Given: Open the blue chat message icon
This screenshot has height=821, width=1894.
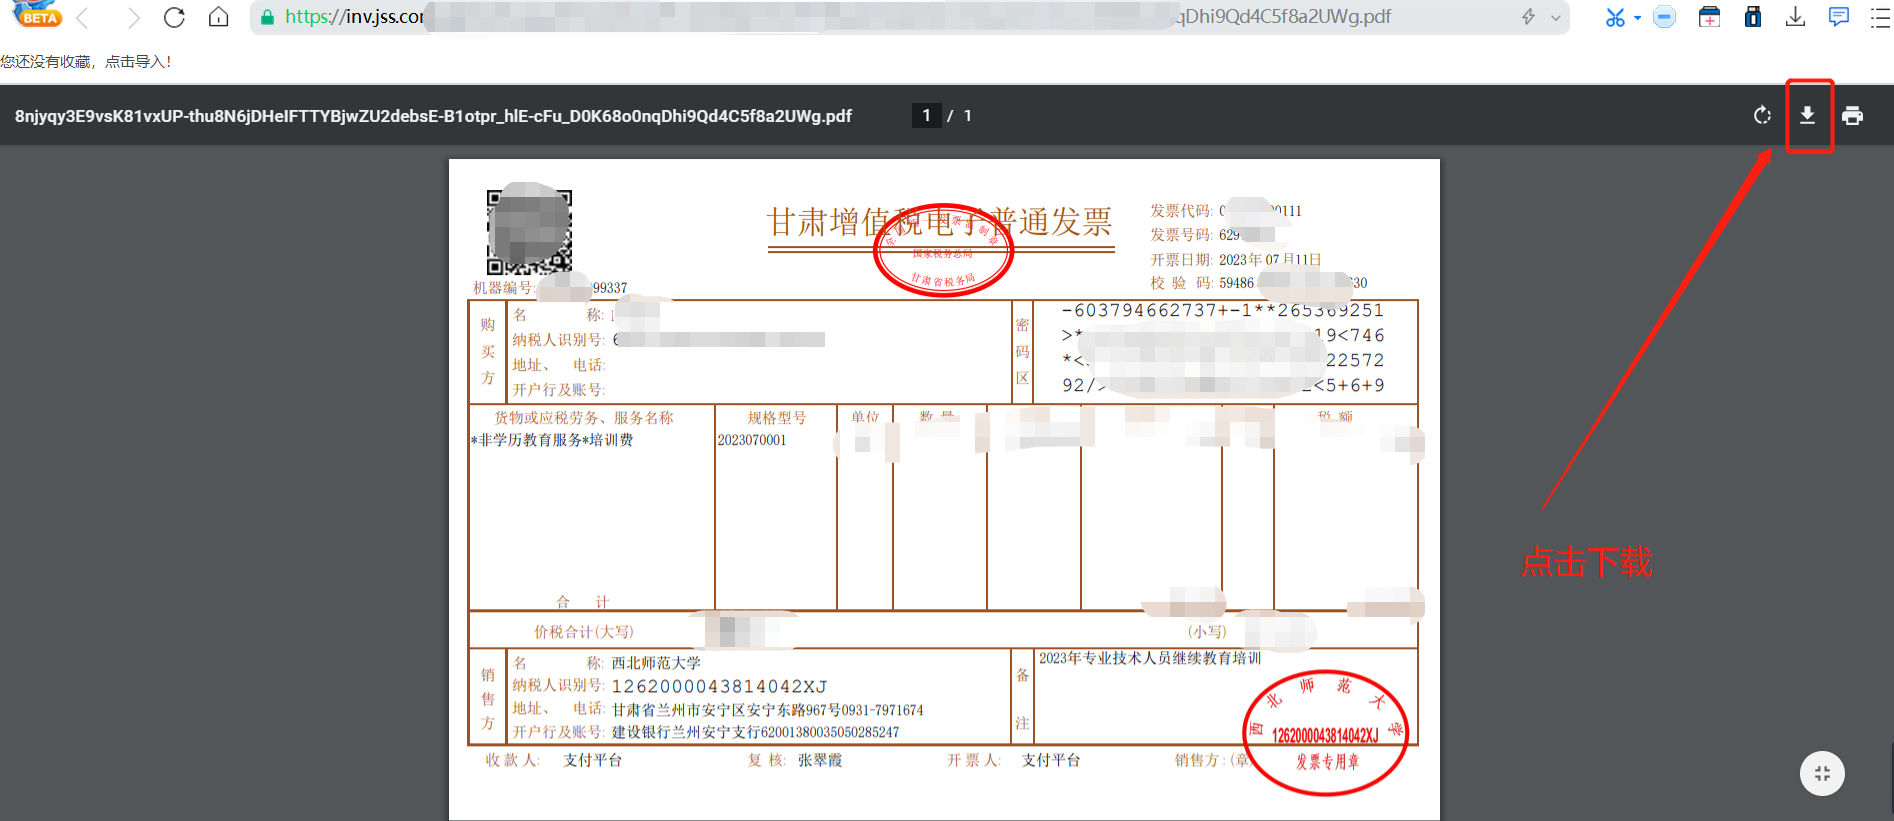Looking at the screenshot, I should coord(1838,17).
